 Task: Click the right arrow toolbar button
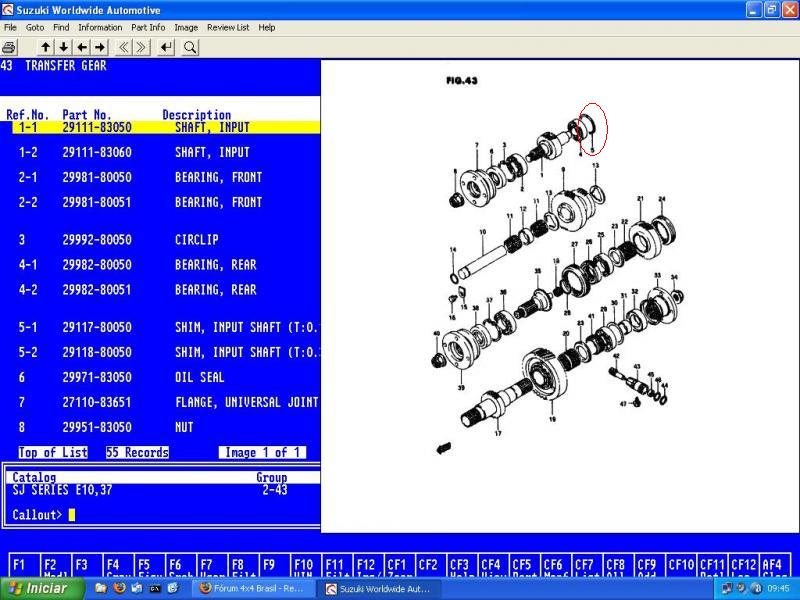100,47
